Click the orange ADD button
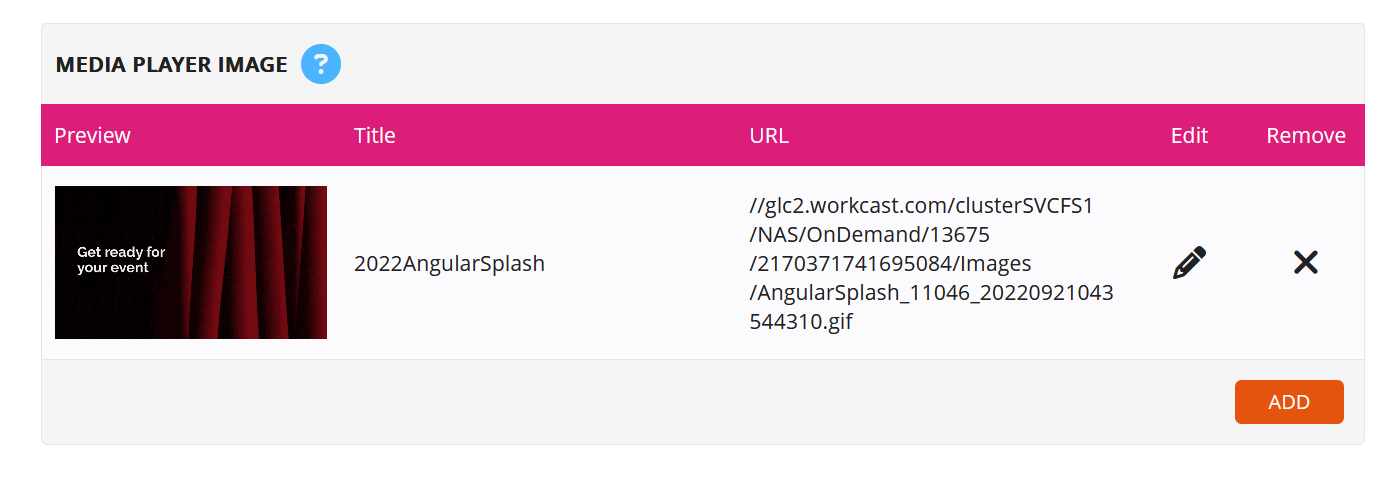The image size is (1392, 482). tap(1289, 402)
